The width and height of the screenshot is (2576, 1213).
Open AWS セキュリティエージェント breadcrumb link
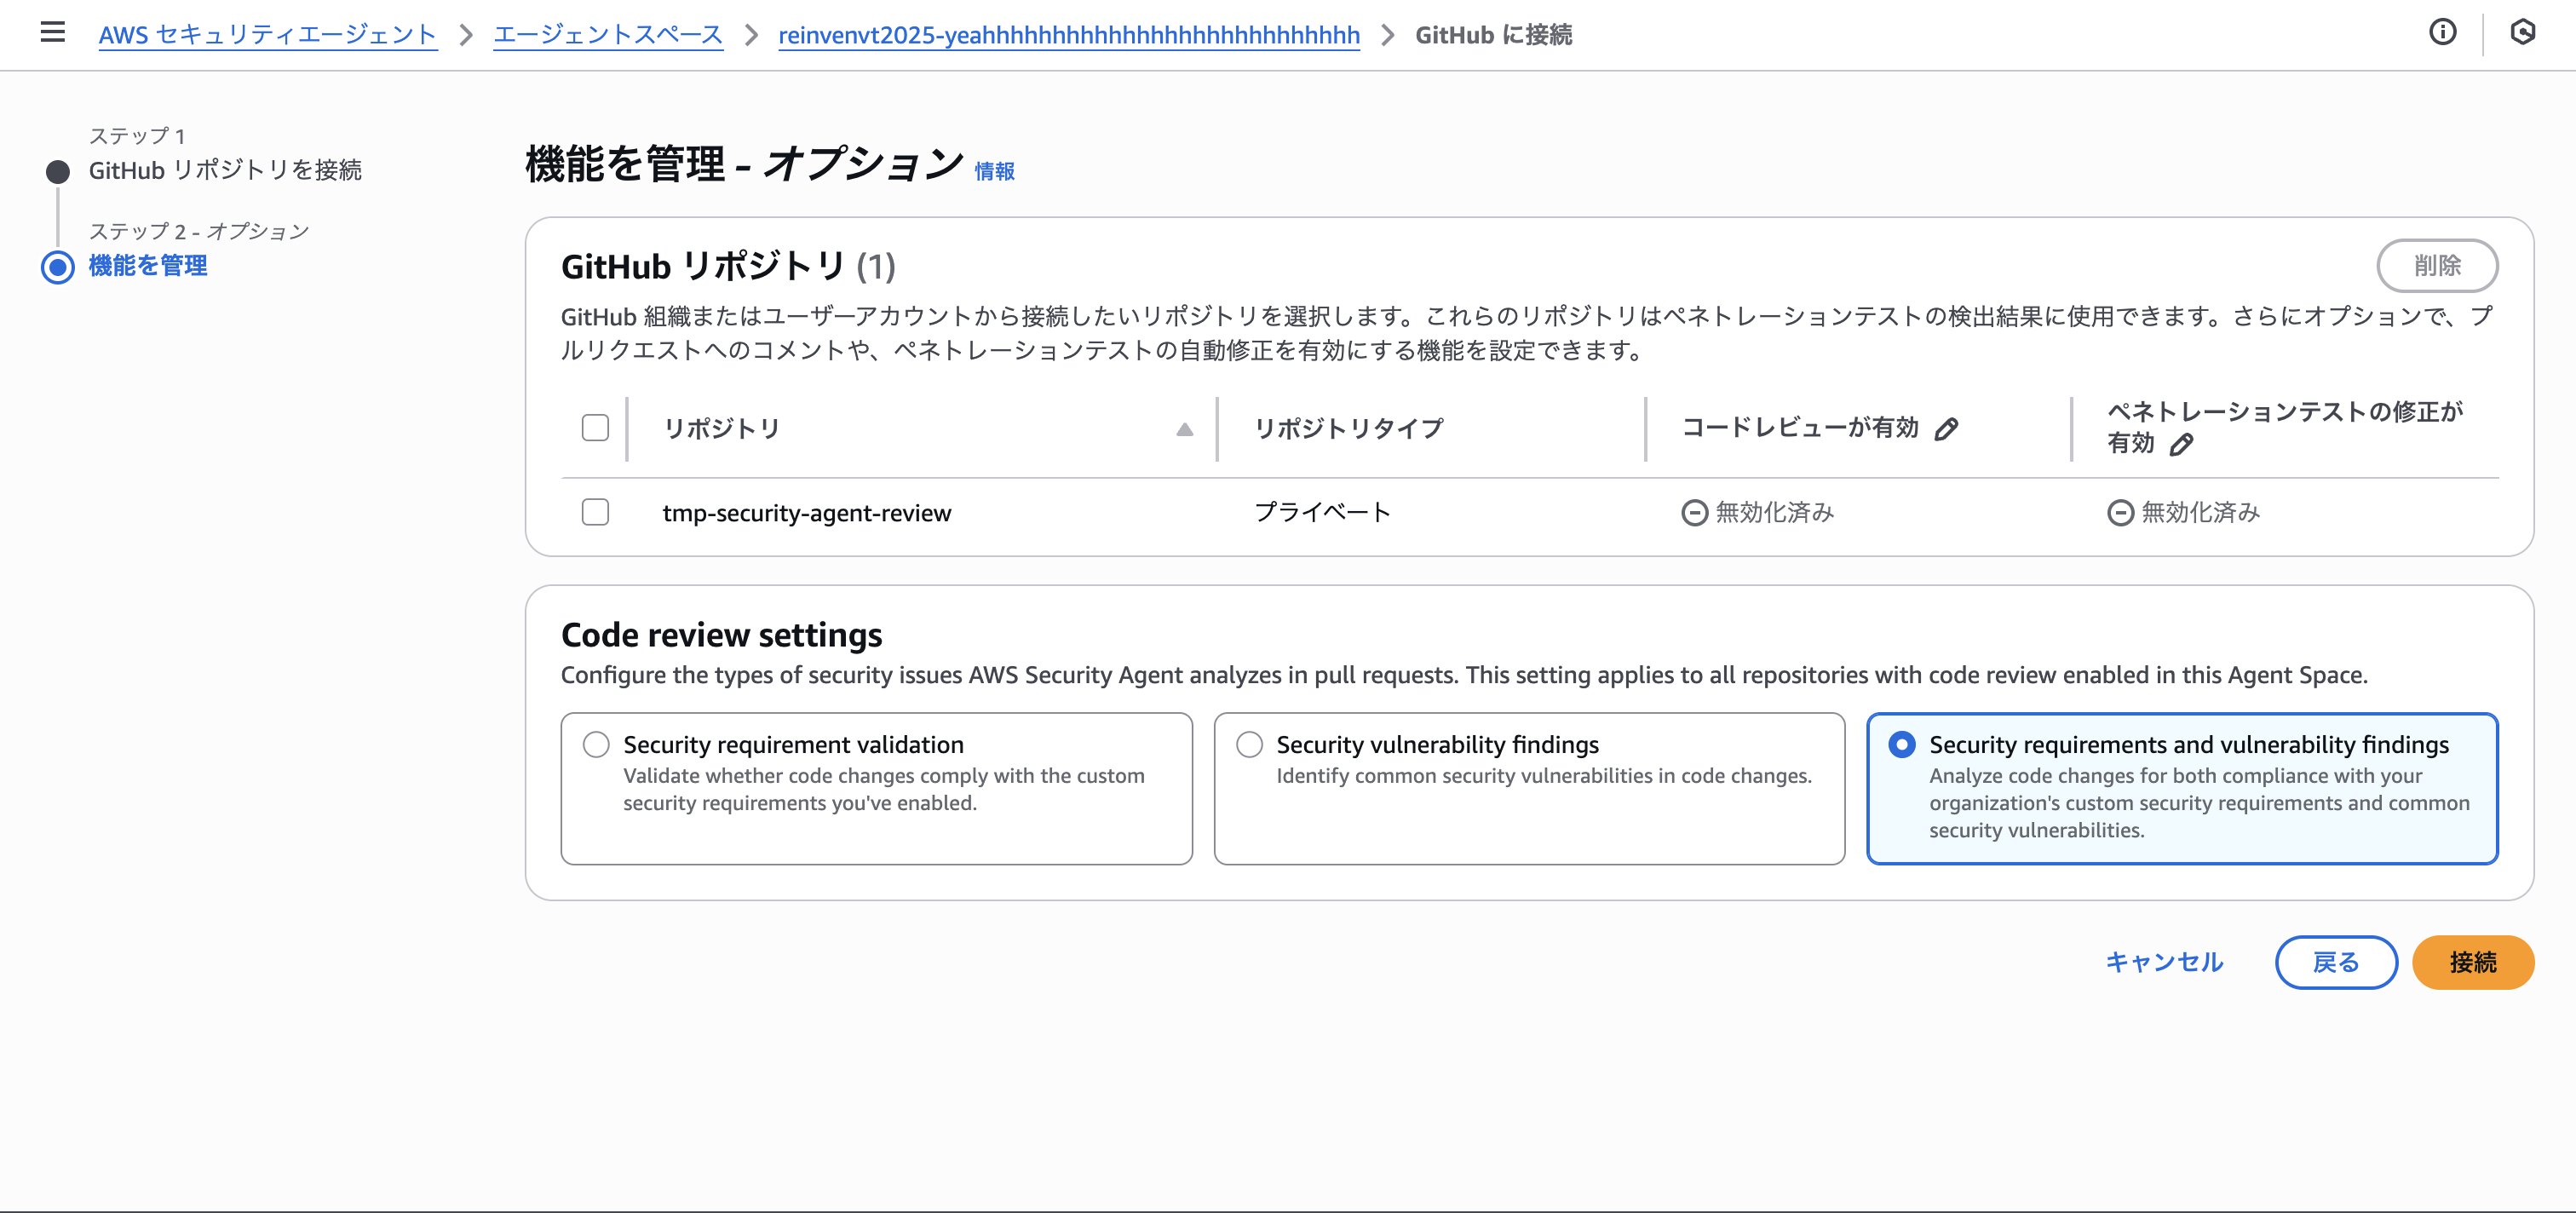pyautogui.click(x=267, y=35)
